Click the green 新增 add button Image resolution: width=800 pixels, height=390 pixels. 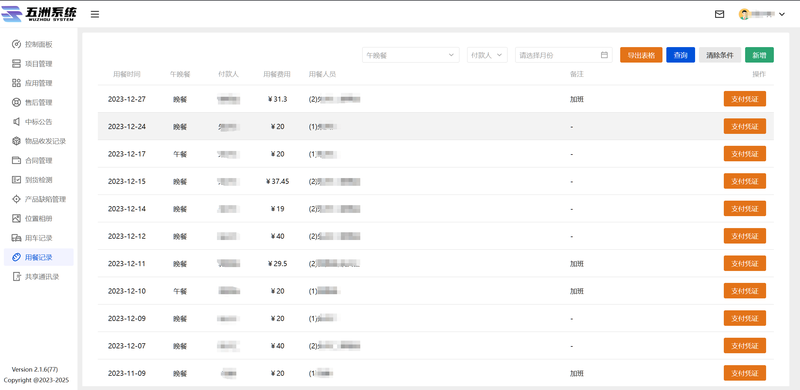click(759, 55)
